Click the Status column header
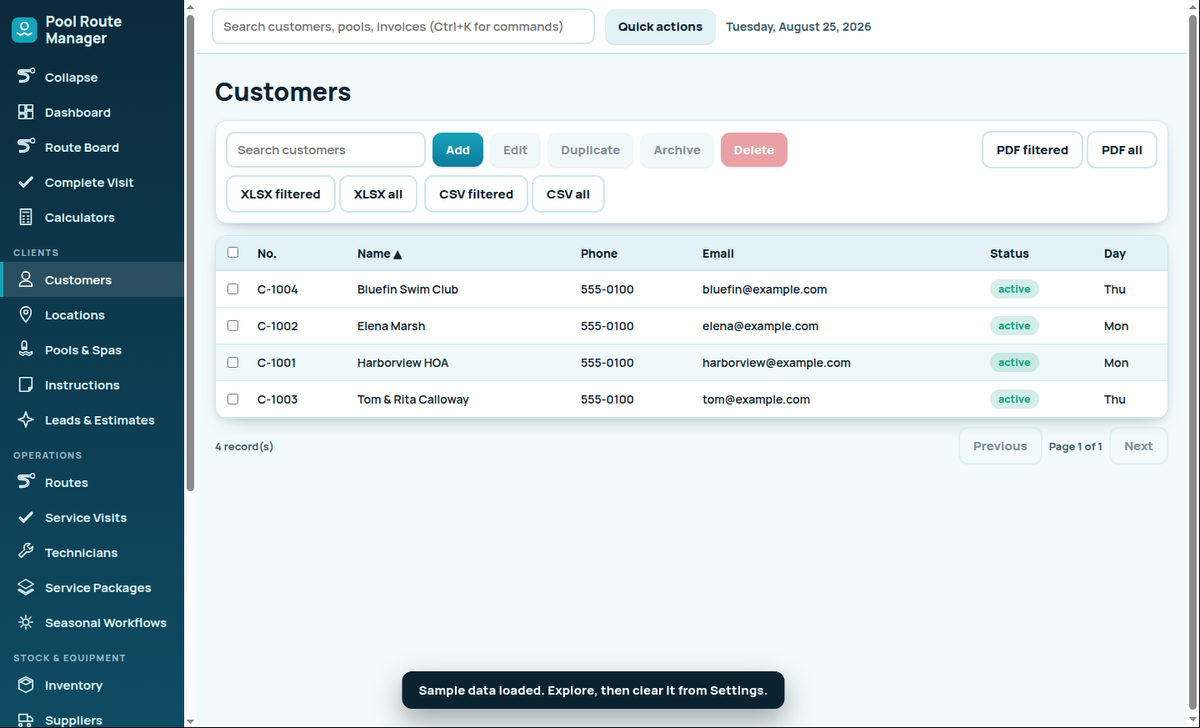Image resolution: width=1200 pixels, height=728 pixels. [1009, 254]
